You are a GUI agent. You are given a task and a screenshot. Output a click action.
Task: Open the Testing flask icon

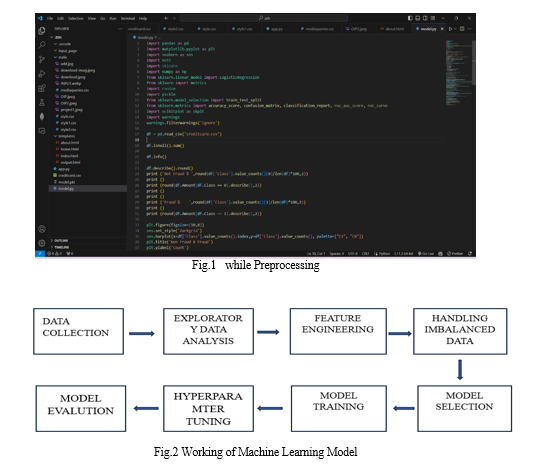(x=42, y=102)
